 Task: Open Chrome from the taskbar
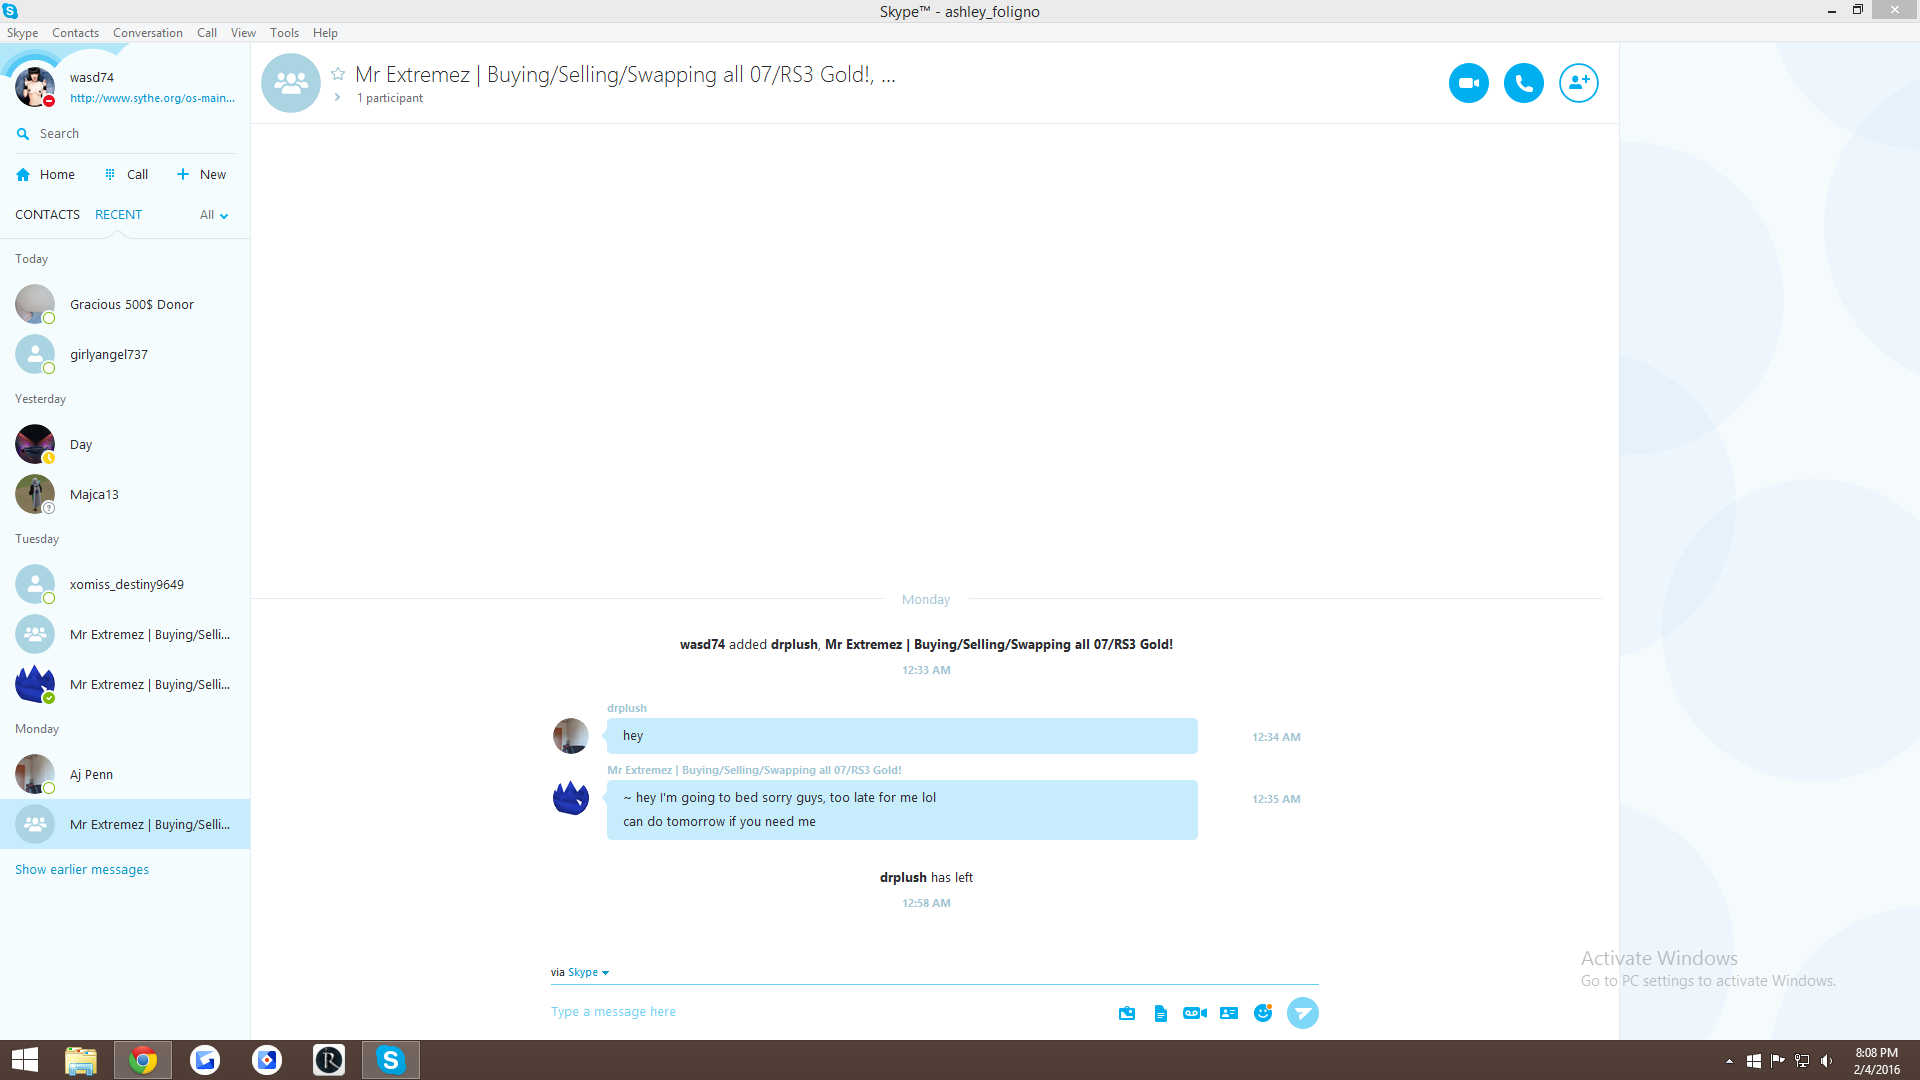(x=143, y=1060)
